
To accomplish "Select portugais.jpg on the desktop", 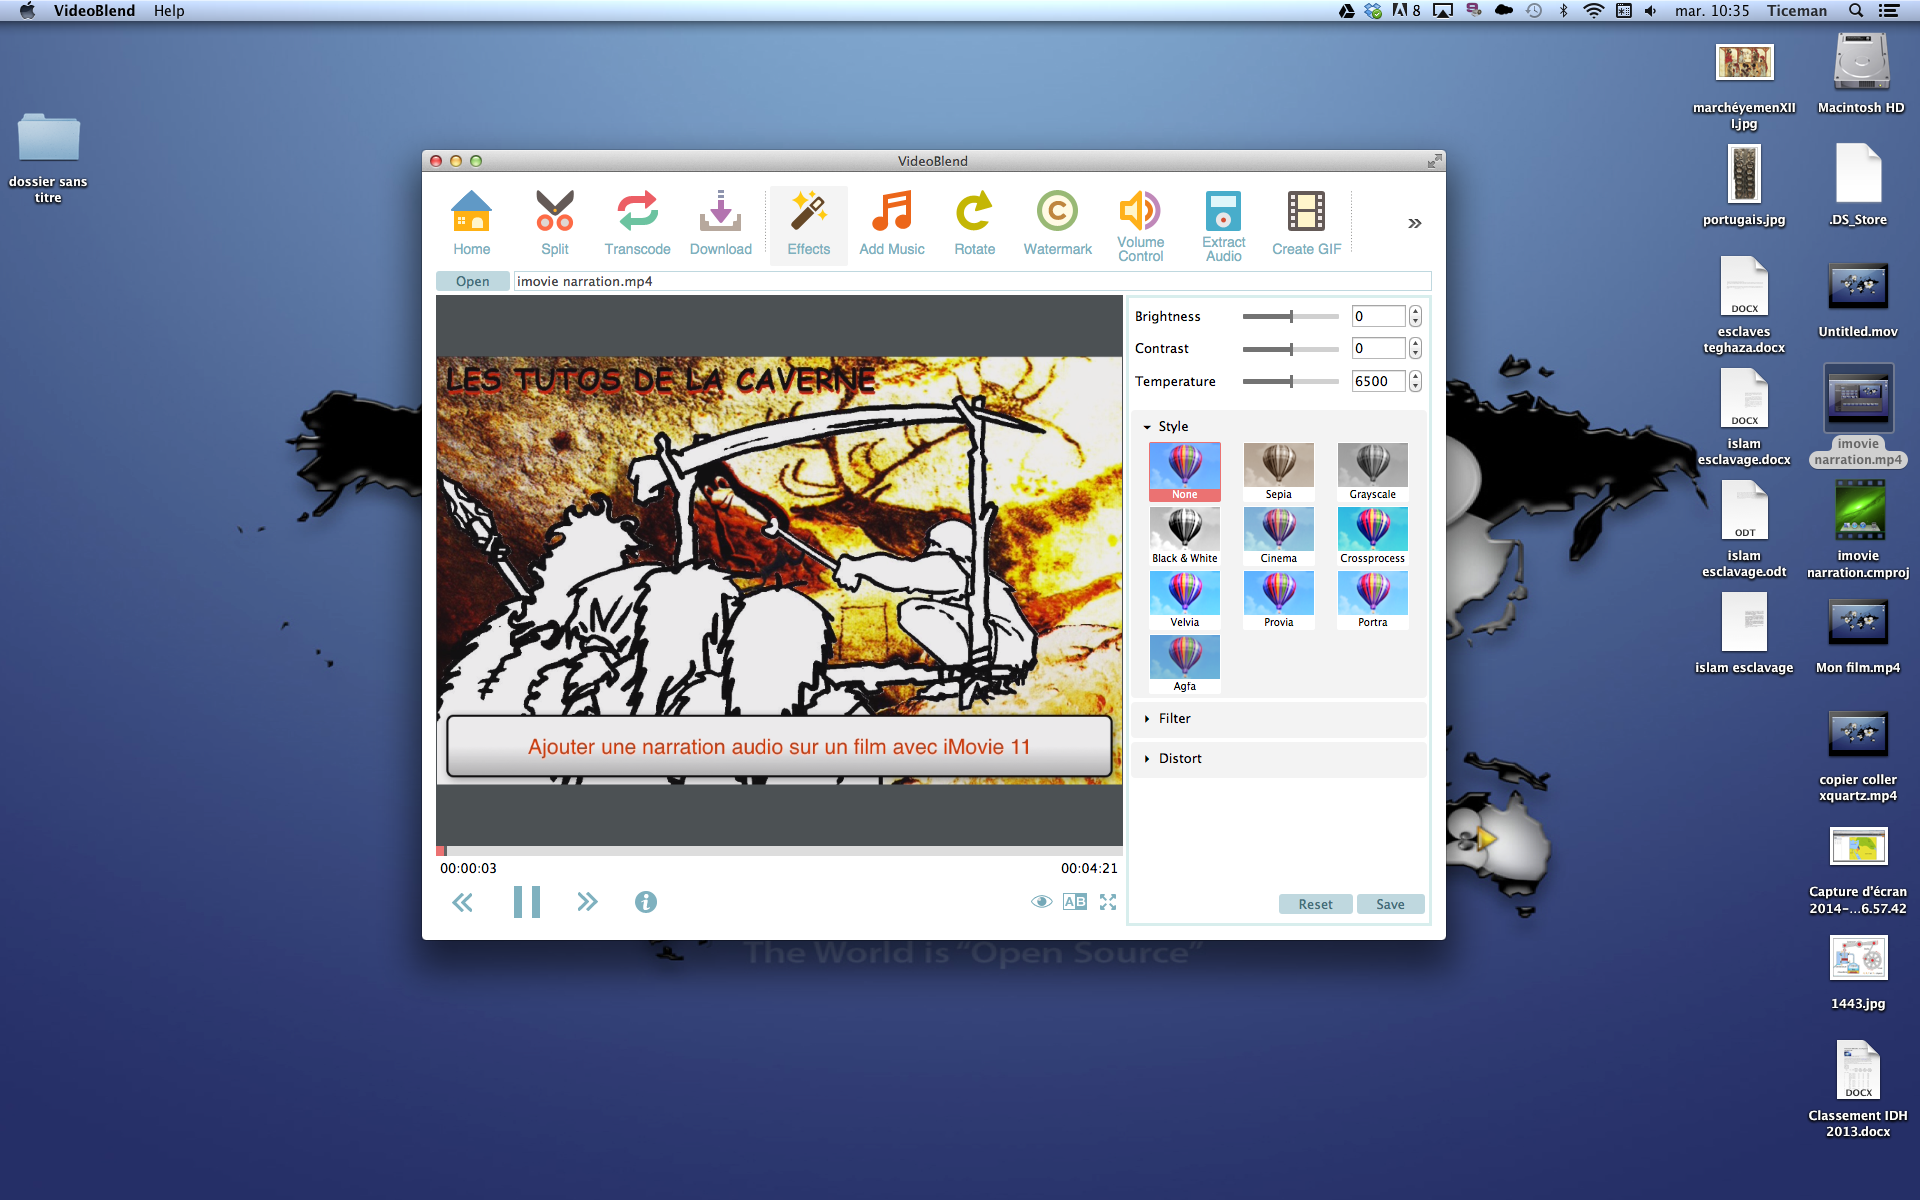I will coord(1744,187).
